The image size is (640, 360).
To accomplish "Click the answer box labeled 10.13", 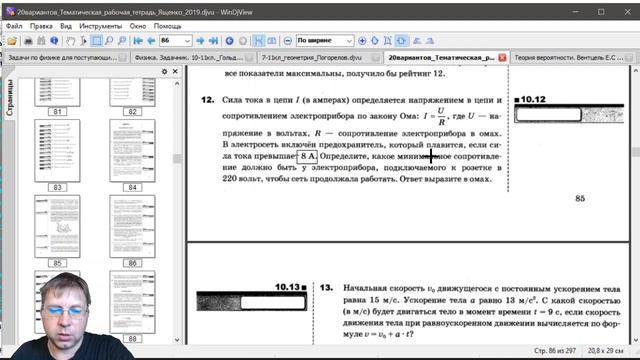I will point(273,302).
